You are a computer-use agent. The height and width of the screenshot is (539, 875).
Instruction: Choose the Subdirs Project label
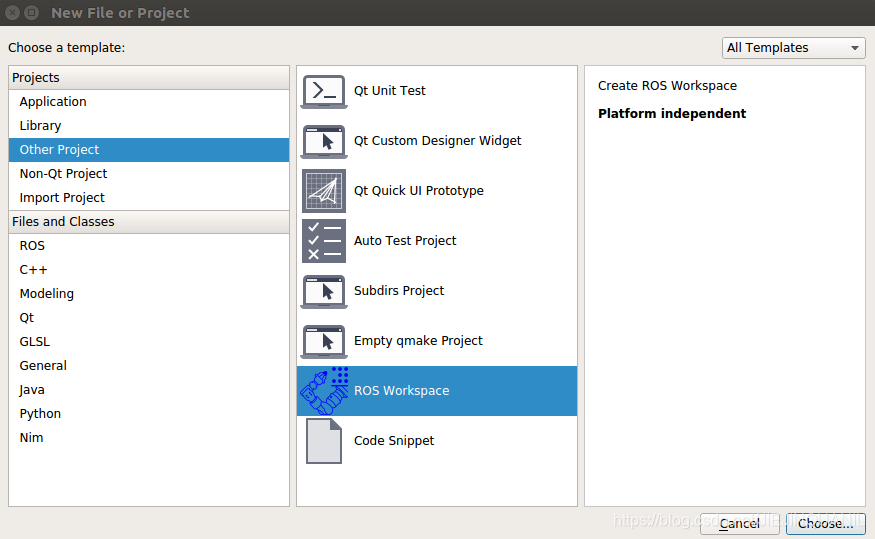(x=399, y=291)
